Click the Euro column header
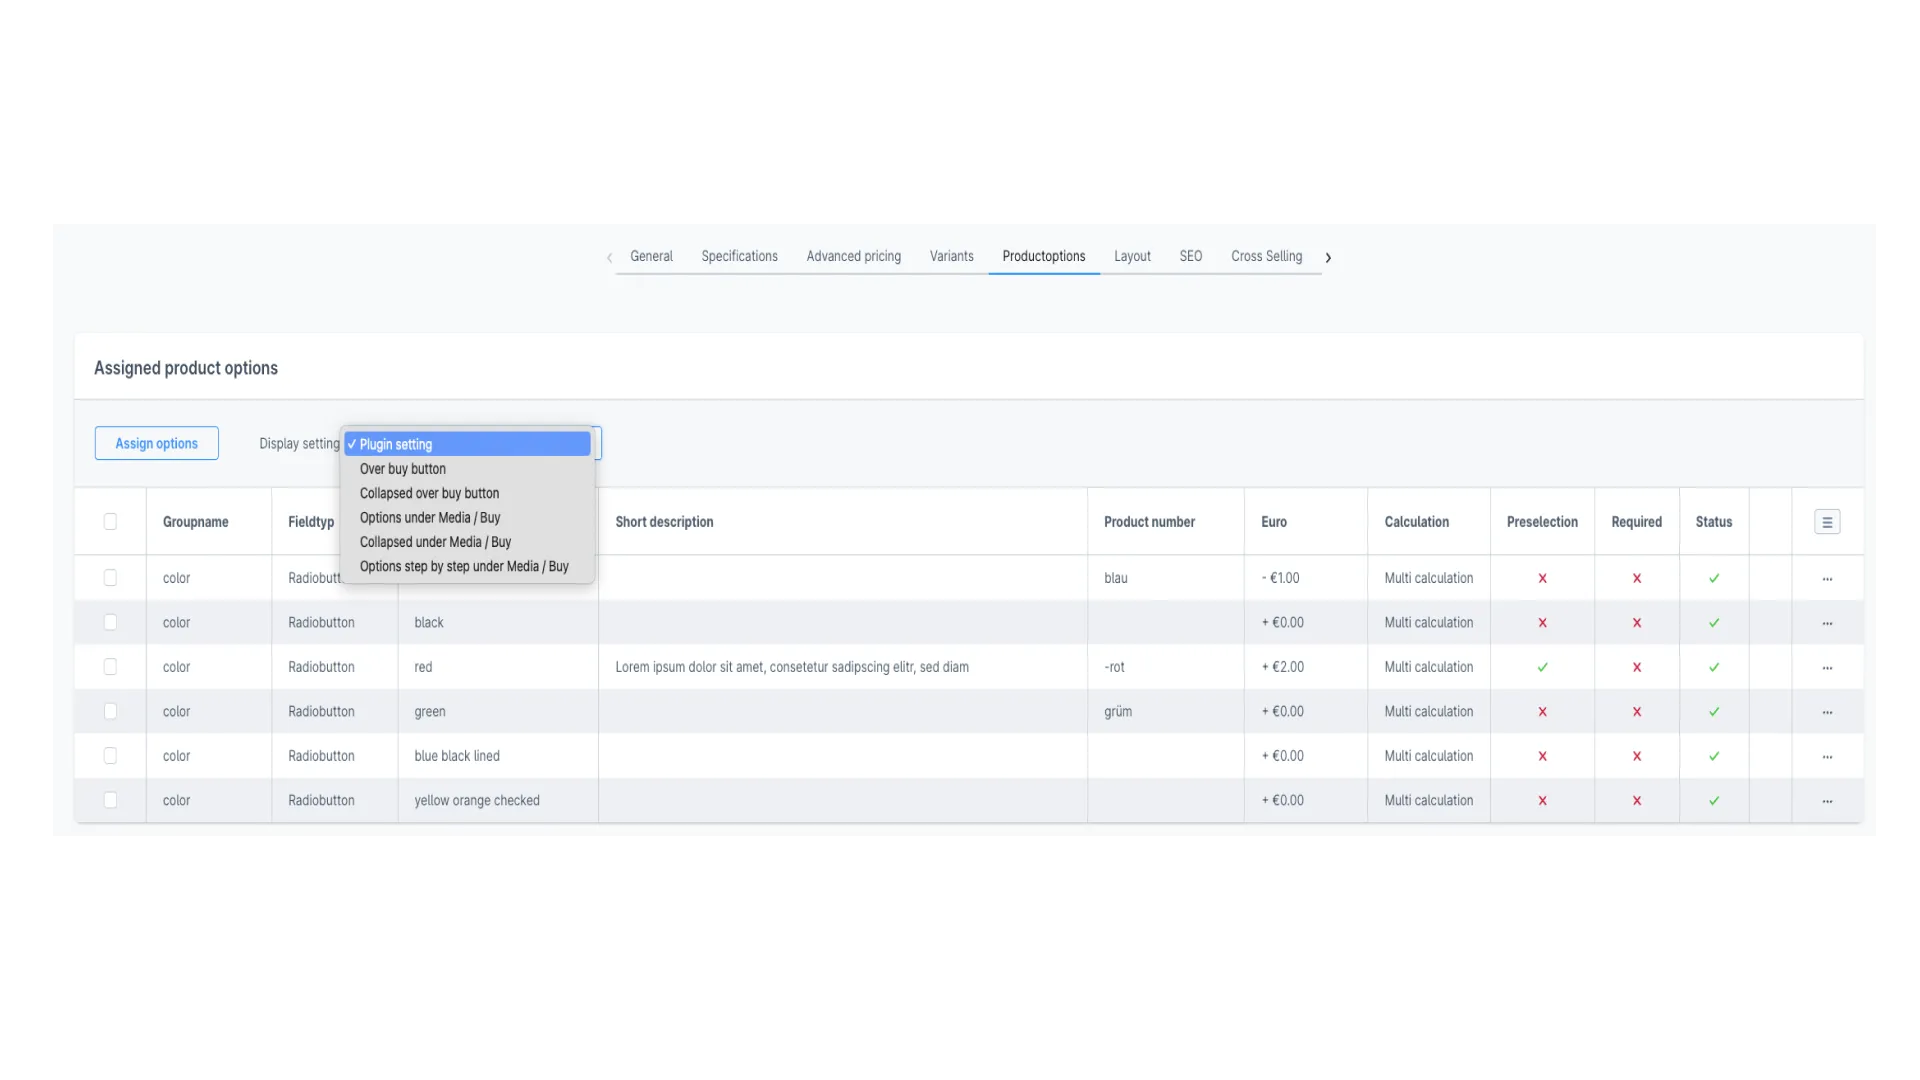Image resolution: width=1920 pixels, height=1080 pixels. pos(1273,521)
